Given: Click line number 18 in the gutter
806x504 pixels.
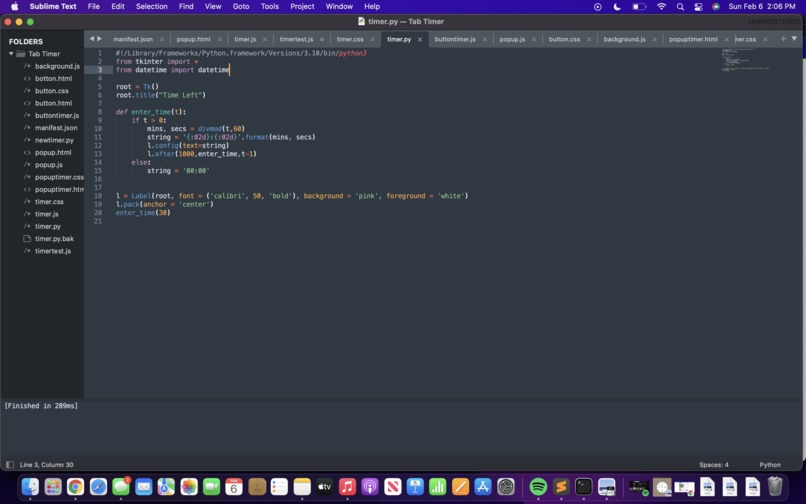Looking at the screenshot, I should 98,196.
